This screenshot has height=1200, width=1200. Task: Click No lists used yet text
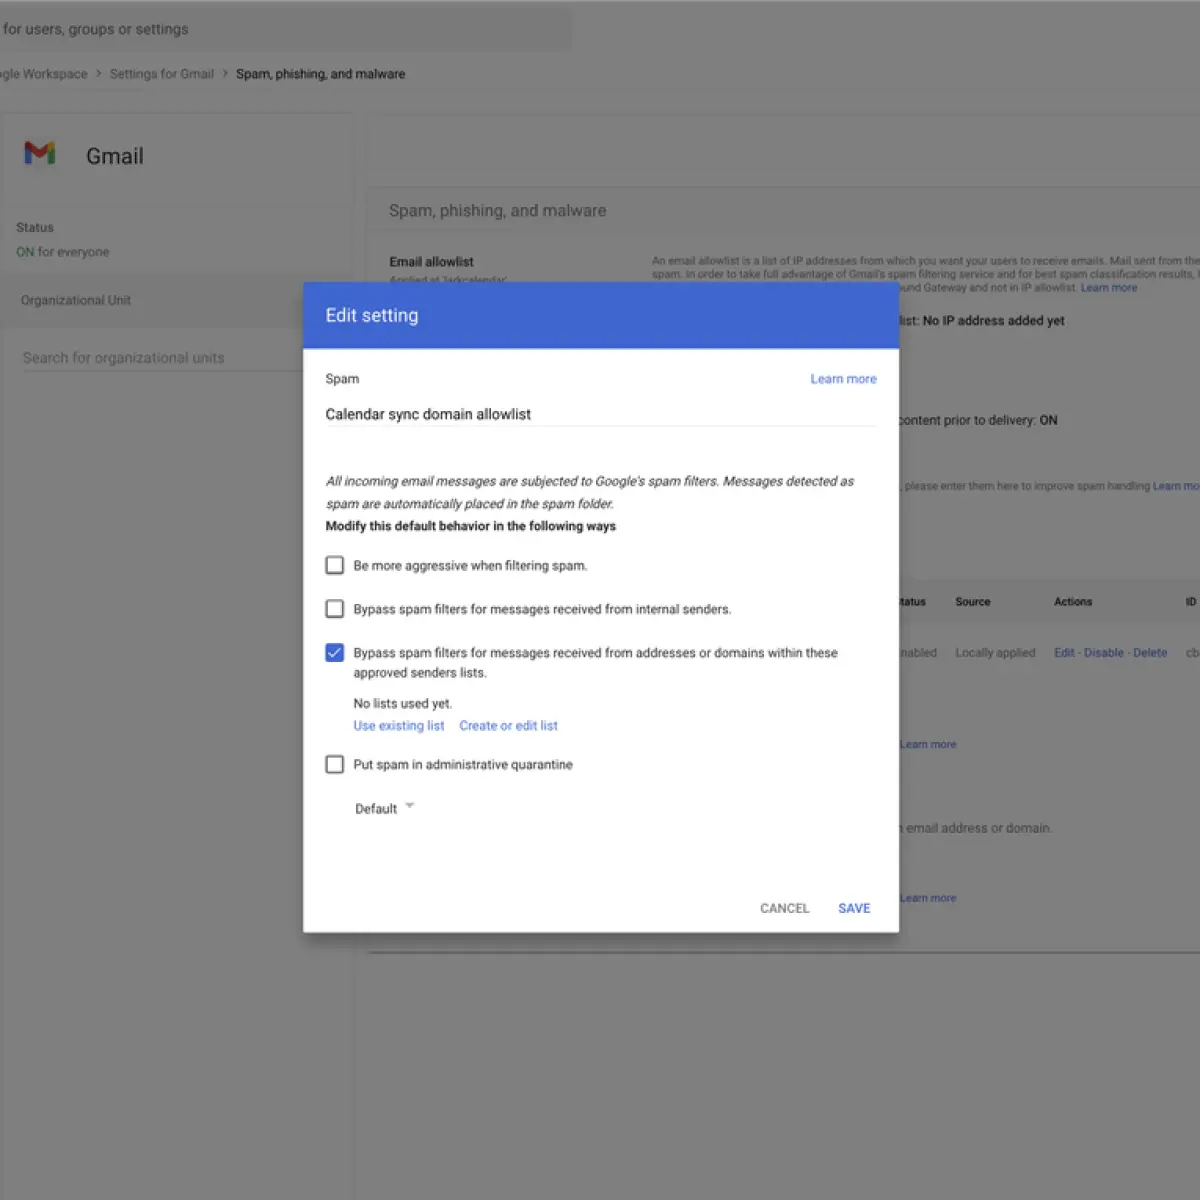(x=403, y=704)
